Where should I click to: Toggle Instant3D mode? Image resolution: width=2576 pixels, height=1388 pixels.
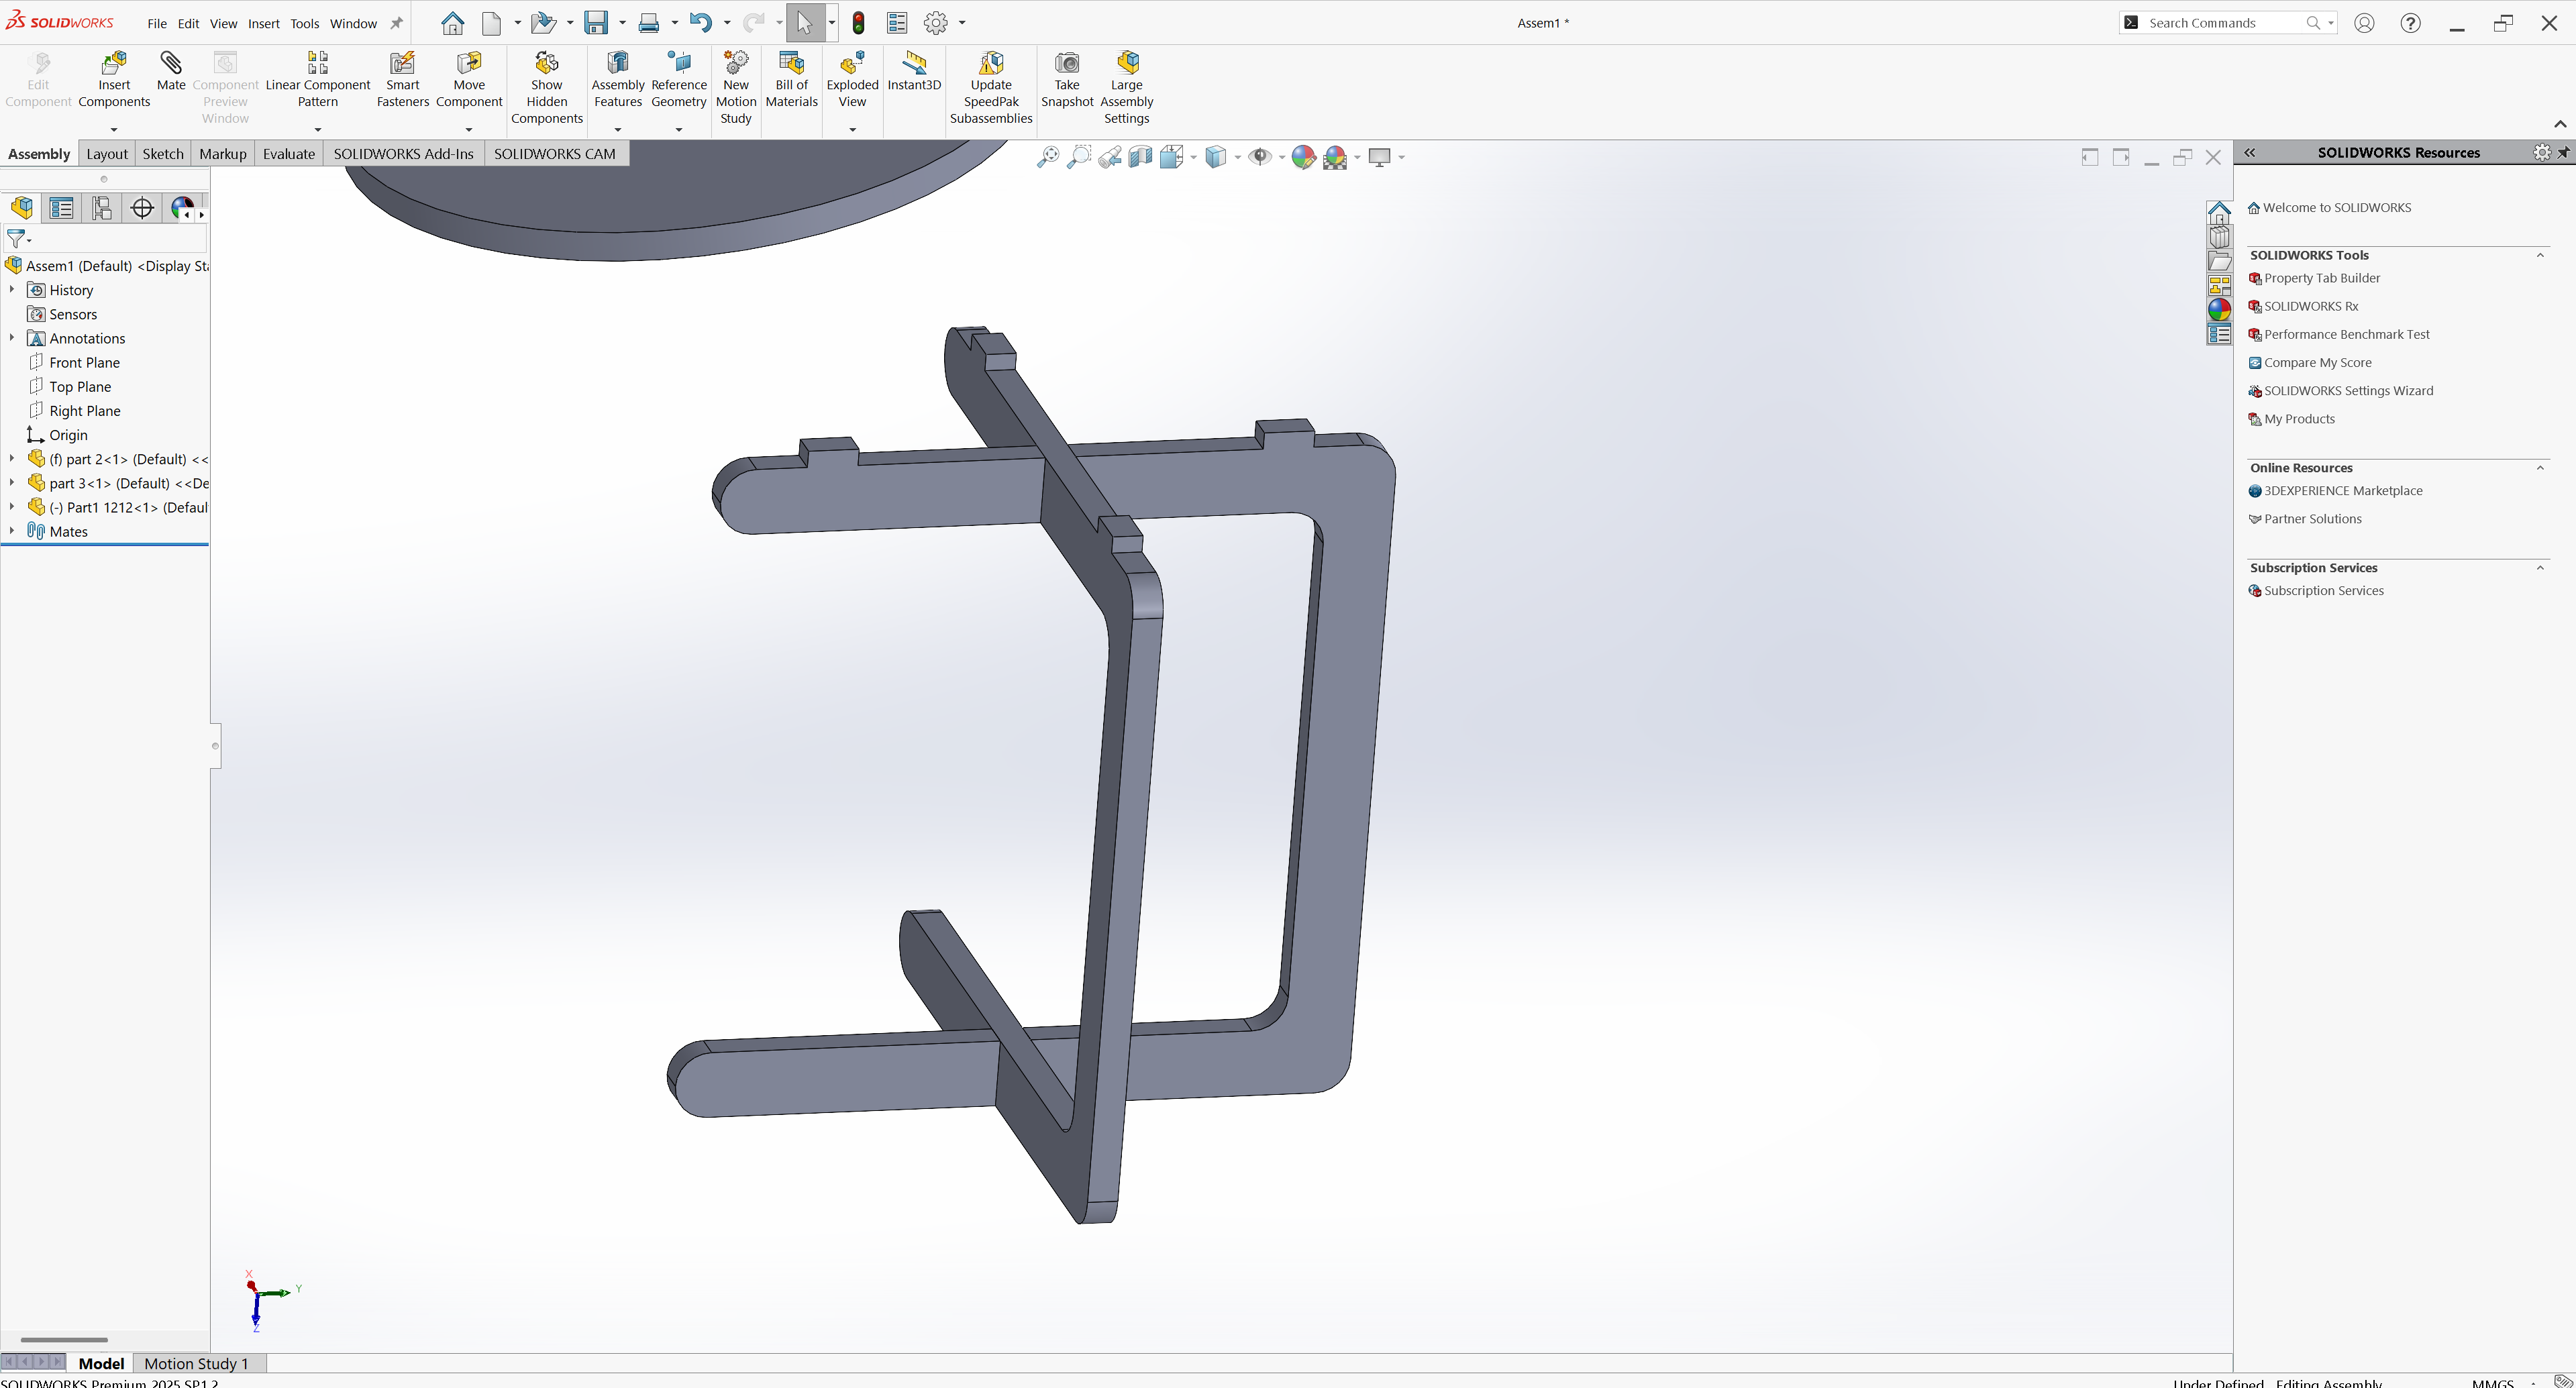[x=914, y=64]
